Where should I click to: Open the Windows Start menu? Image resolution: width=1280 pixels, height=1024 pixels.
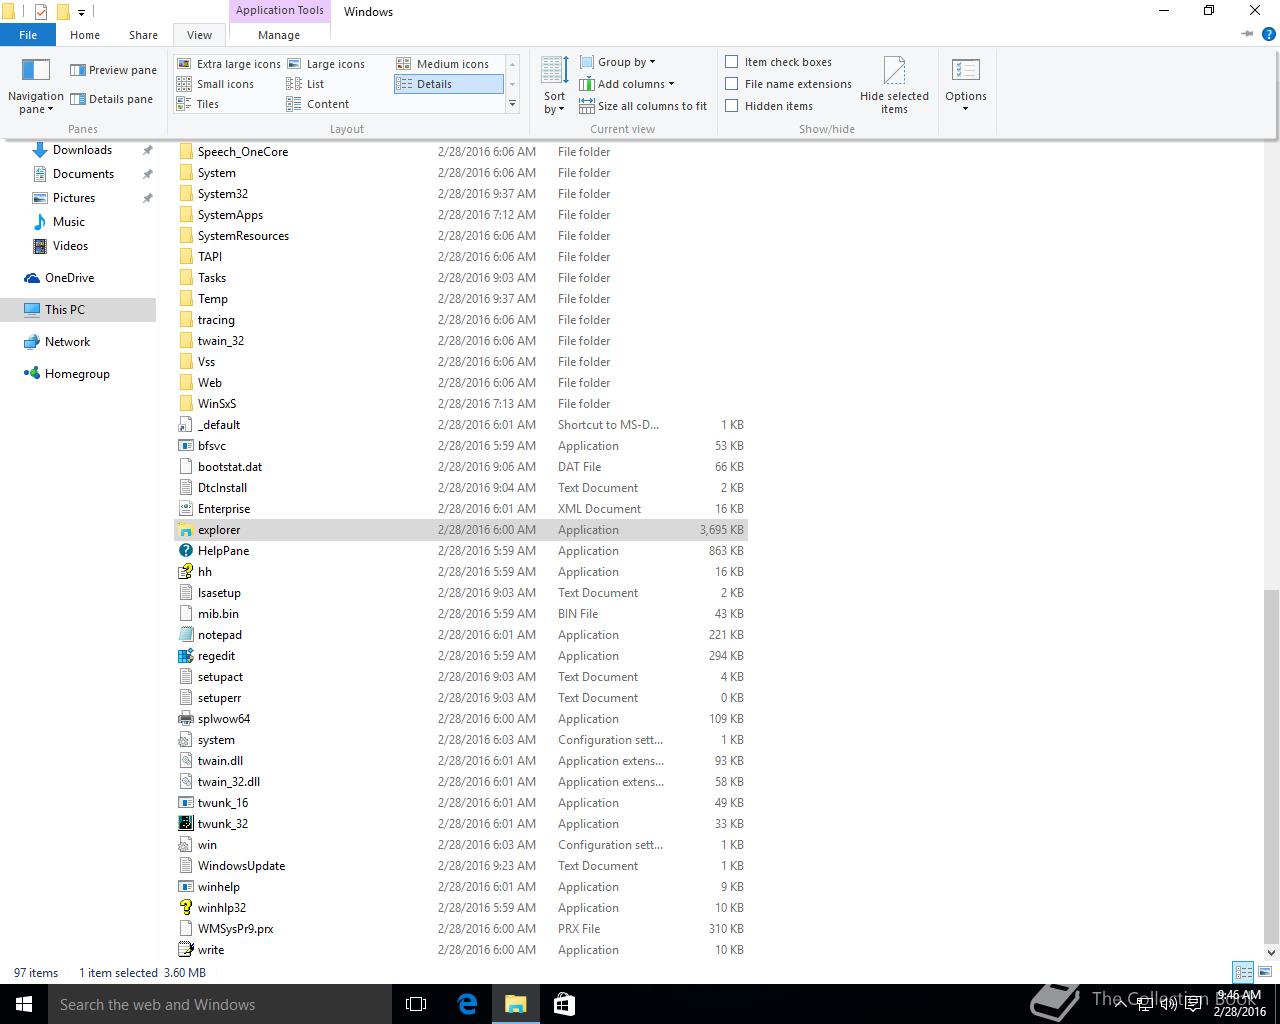24,1004
